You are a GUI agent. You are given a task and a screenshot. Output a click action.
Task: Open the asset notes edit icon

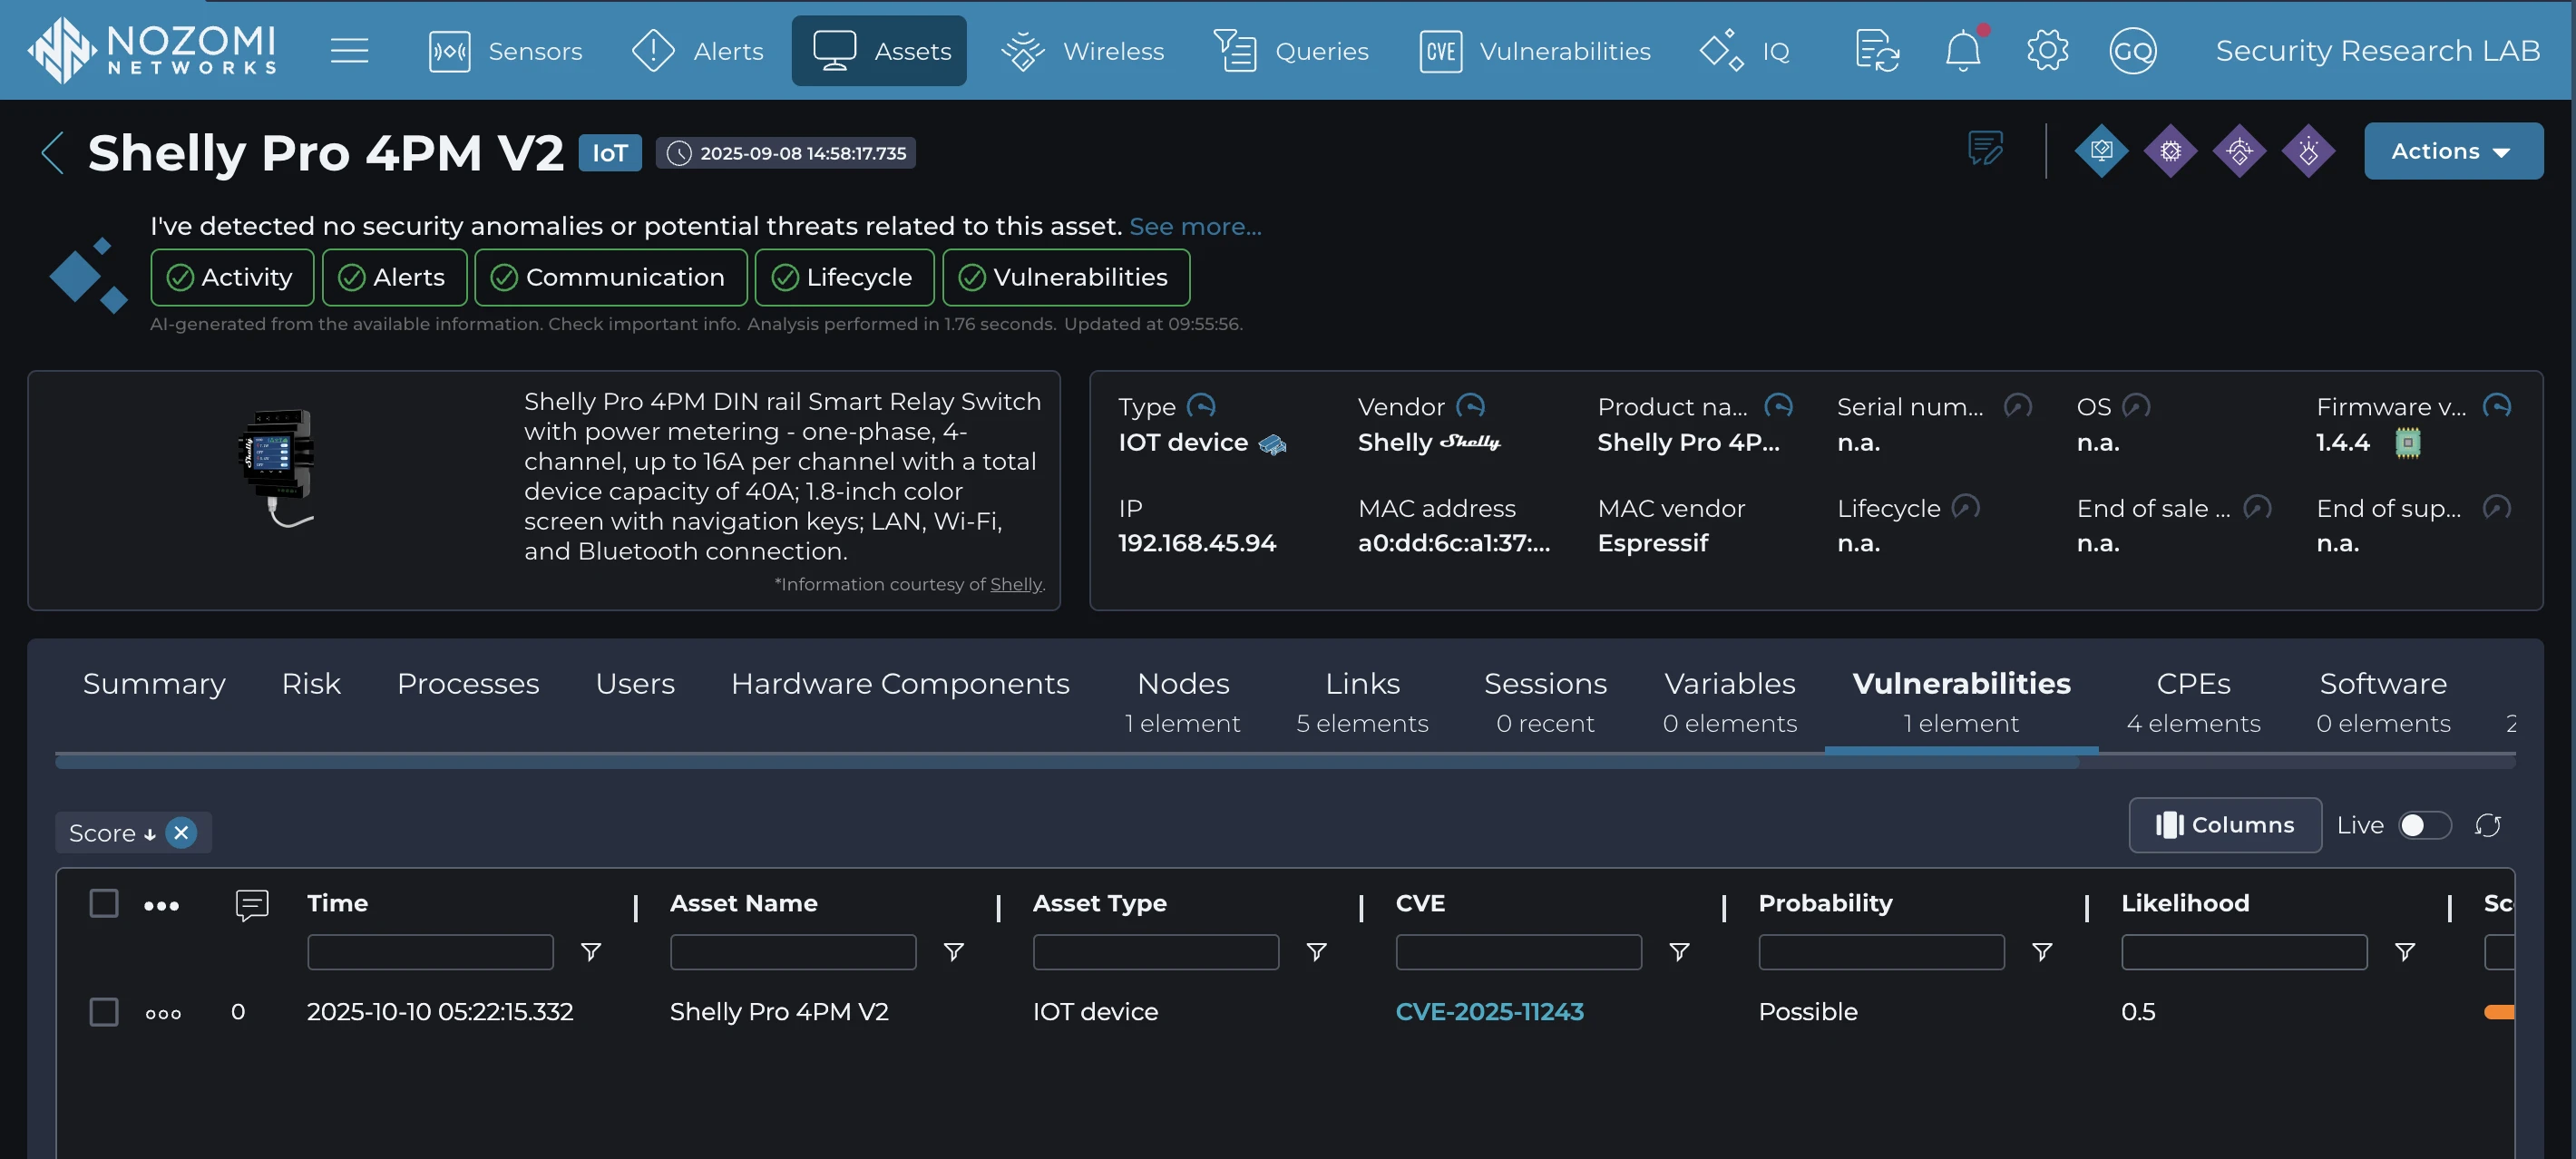tap(1984, 150)
